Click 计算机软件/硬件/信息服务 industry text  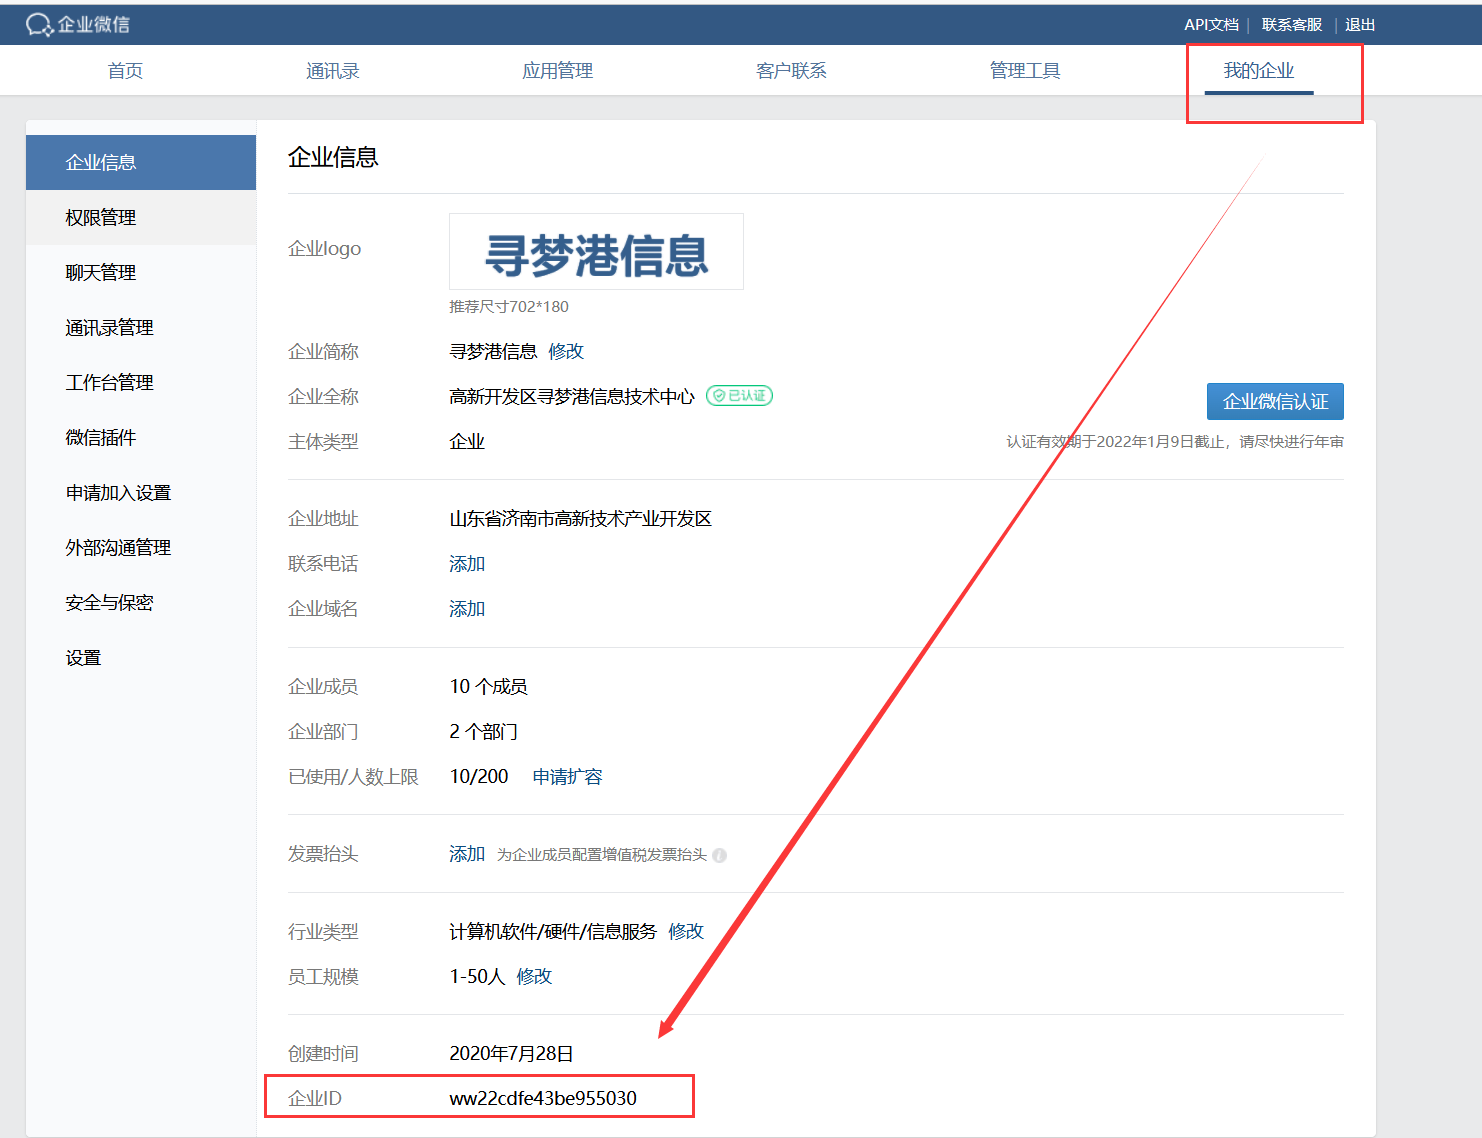pyautogui.click(x=553, y=931)
